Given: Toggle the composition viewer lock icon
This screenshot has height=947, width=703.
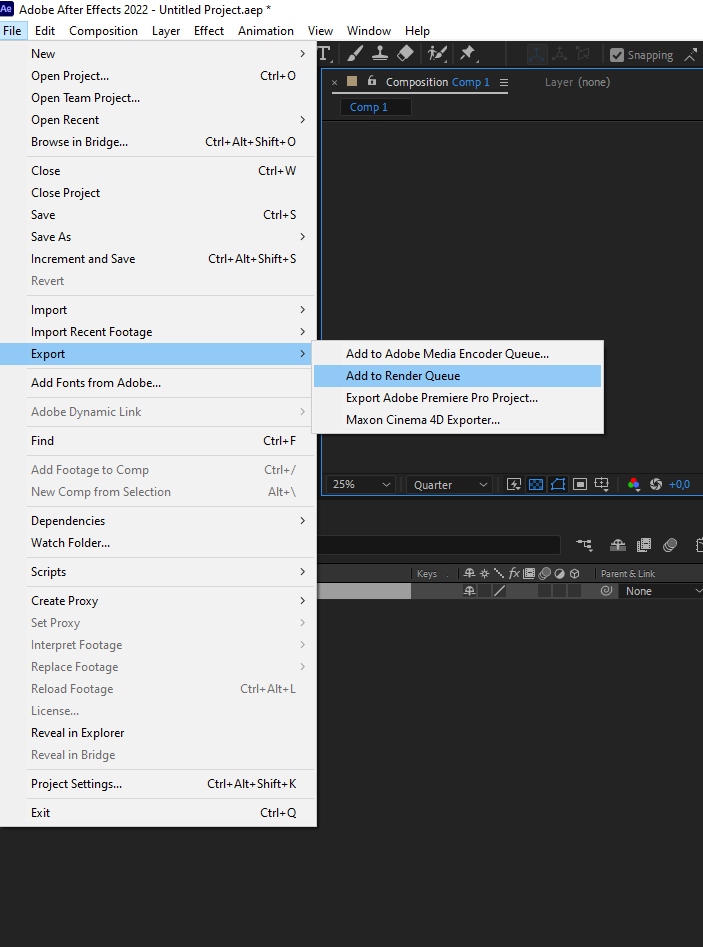Looking at the screenshot, I should click(x=372, y=82).
